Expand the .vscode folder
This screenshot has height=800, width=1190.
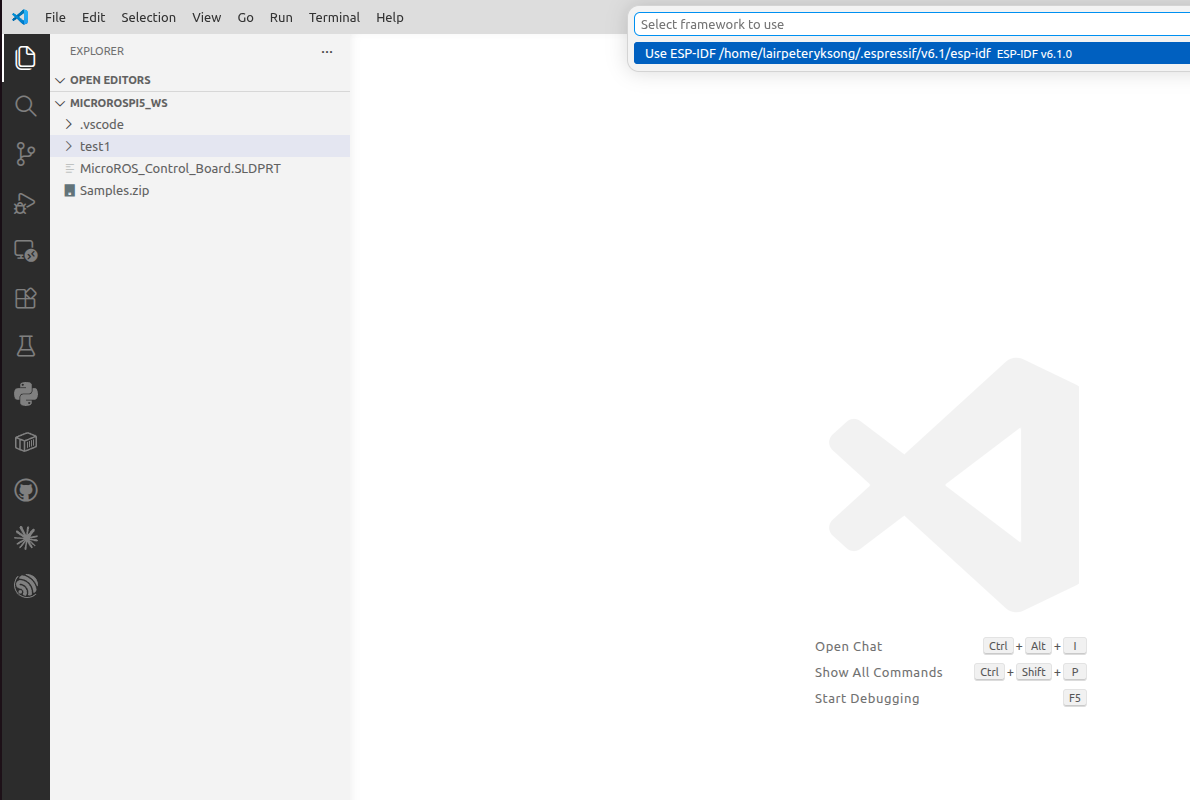pyautogui.click(x=200, y=124)
